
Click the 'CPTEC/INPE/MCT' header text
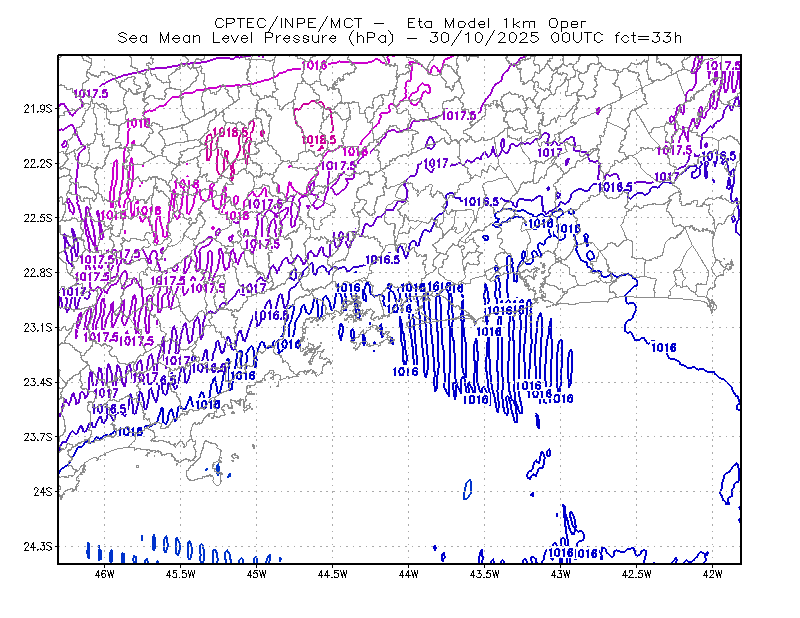click(288, 23)
